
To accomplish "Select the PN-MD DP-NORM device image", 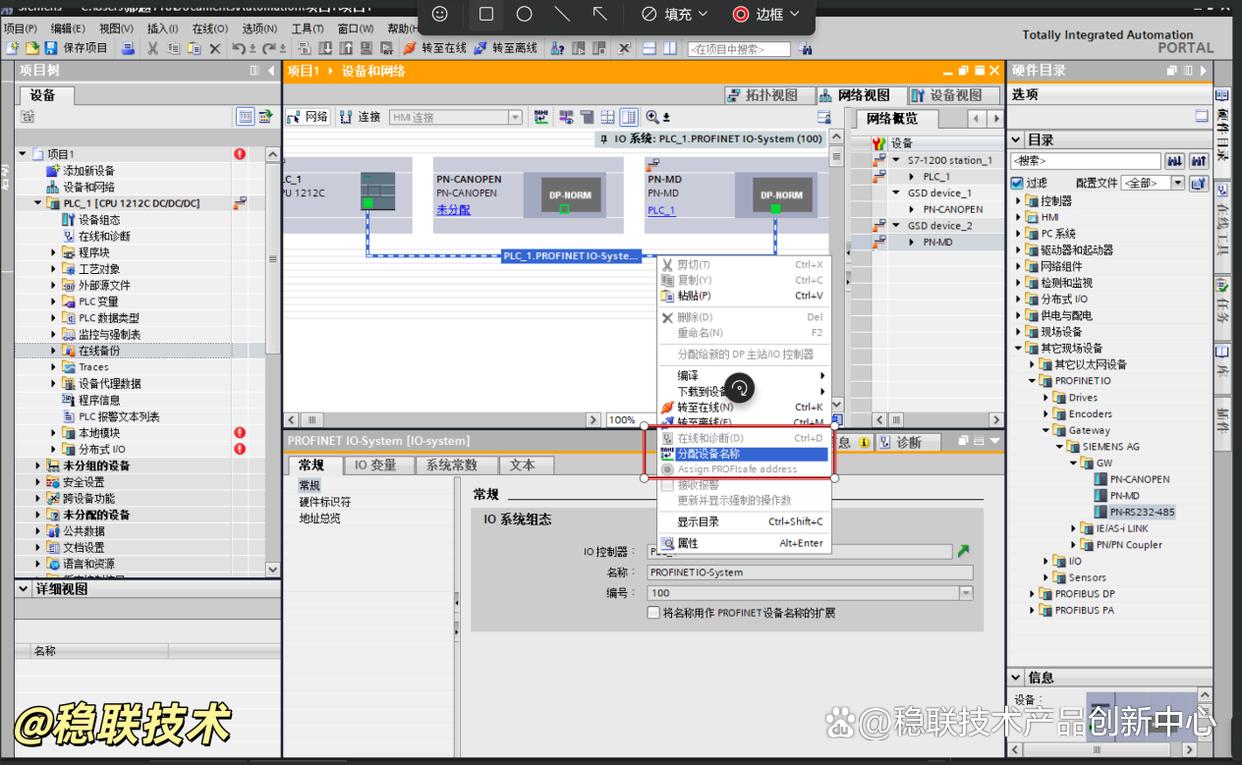I will coord(782,194).
